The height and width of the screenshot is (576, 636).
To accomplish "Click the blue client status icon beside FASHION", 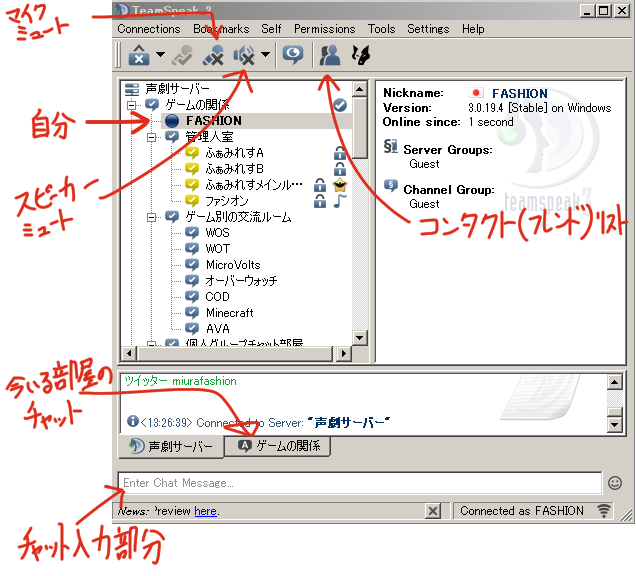I will tap(172, 121).
